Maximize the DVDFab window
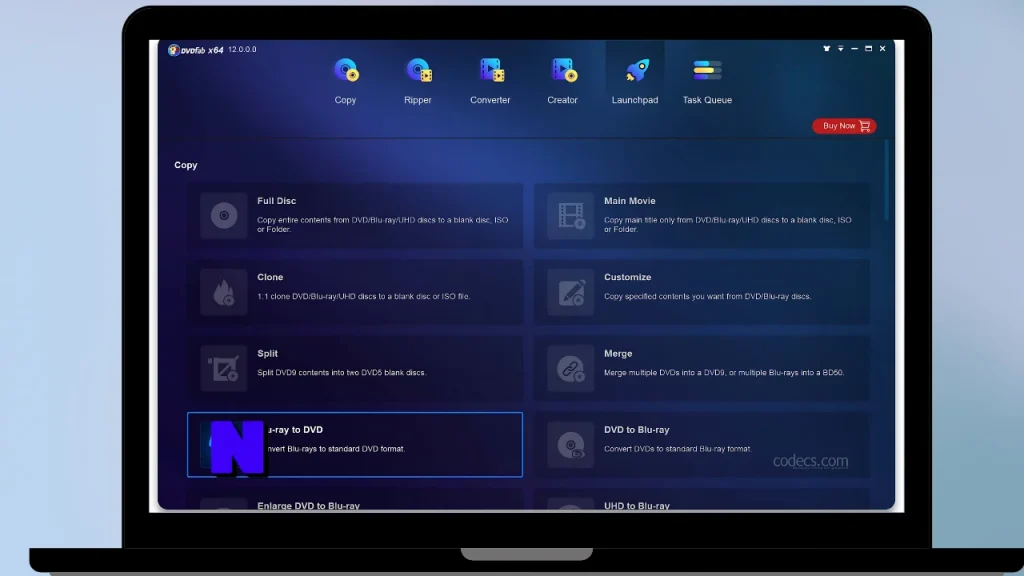 click(x=869, y=48)
